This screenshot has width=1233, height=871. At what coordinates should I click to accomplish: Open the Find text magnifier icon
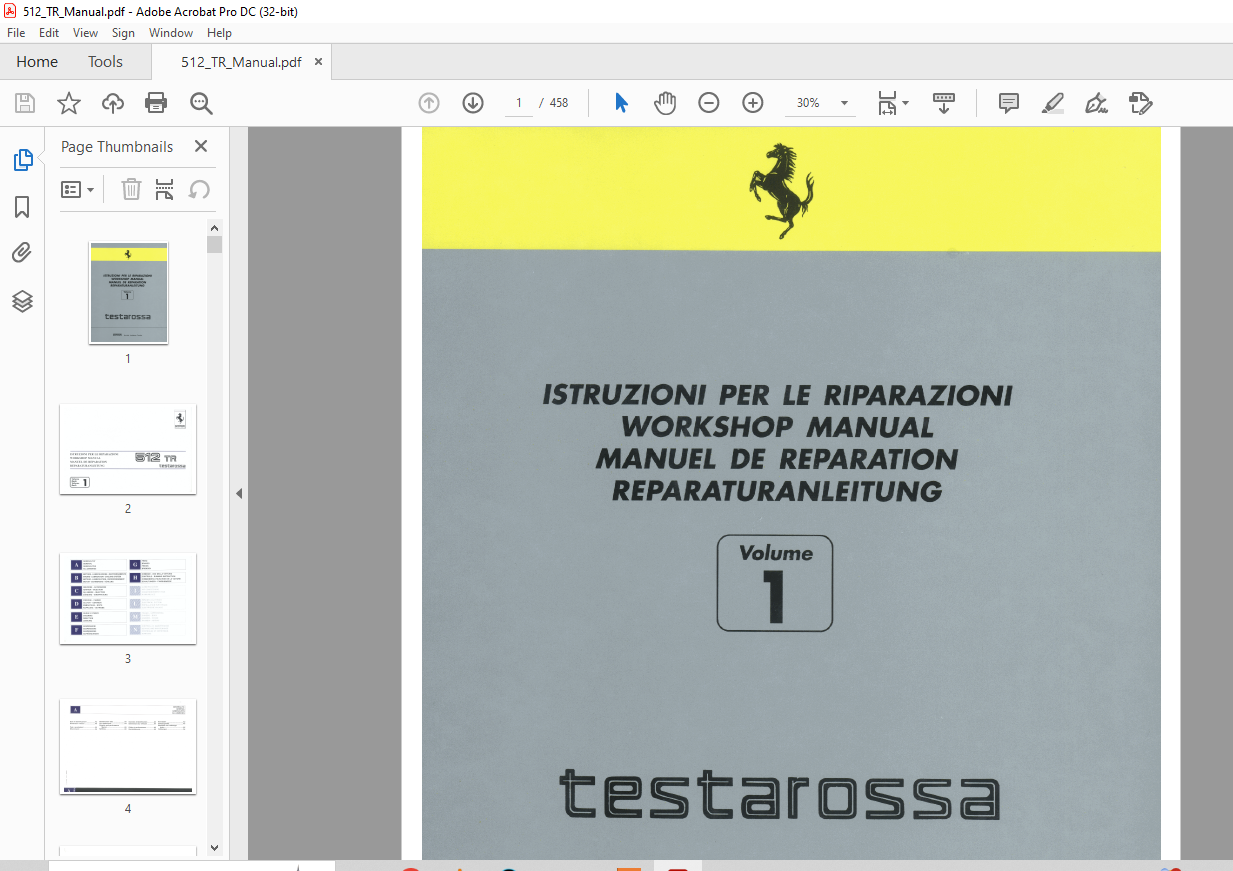point(201,103)
